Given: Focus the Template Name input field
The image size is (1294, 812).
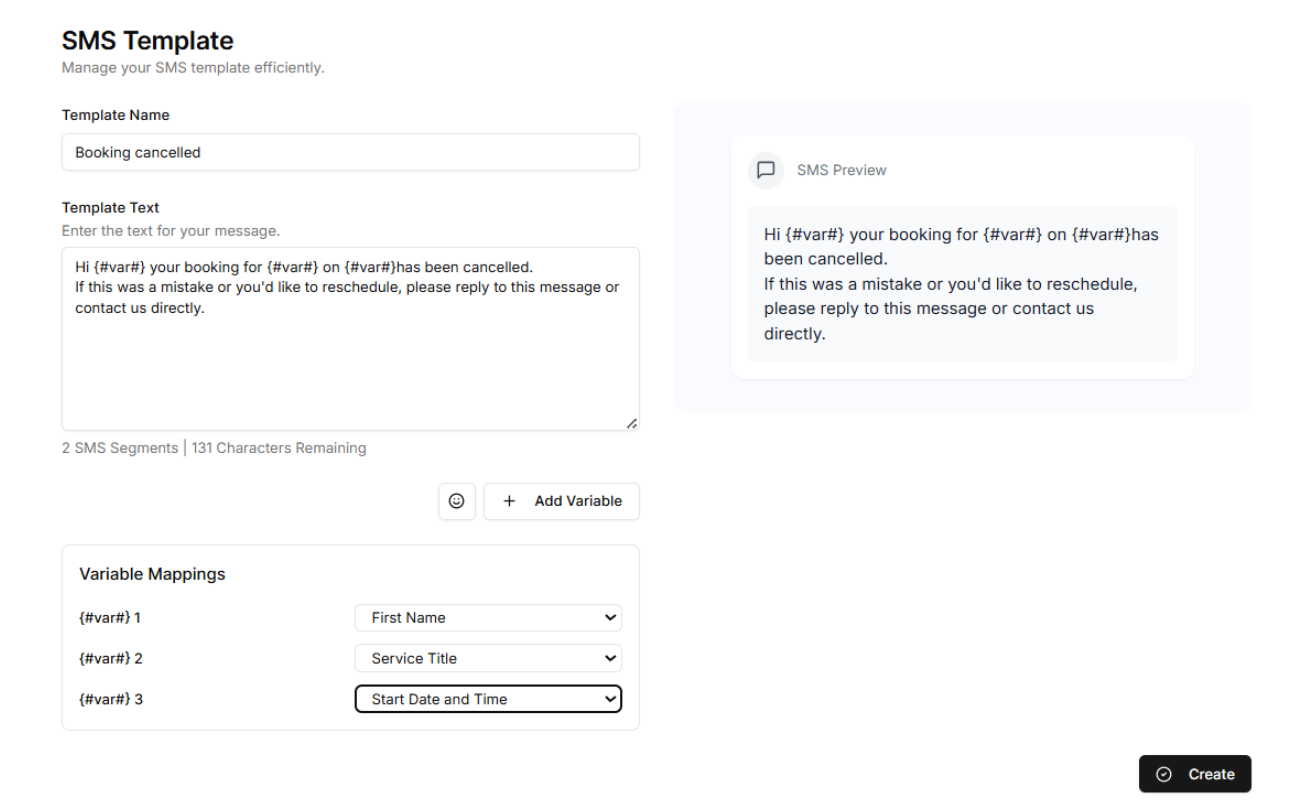Looking at the screenshot, I should (x=350, y=153).
